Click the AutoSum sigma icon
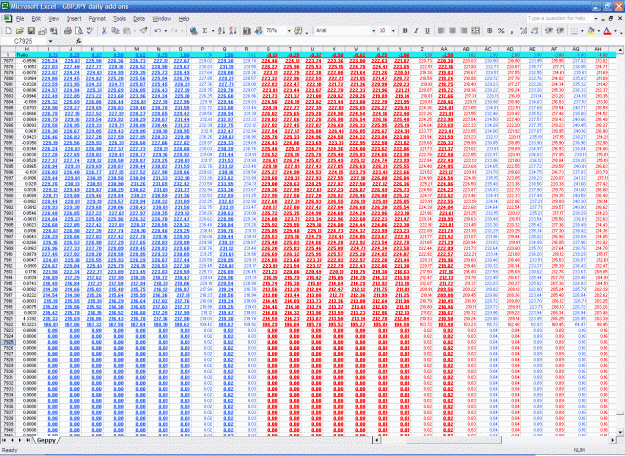Screen dimensions: 625x456 [205, 31]
